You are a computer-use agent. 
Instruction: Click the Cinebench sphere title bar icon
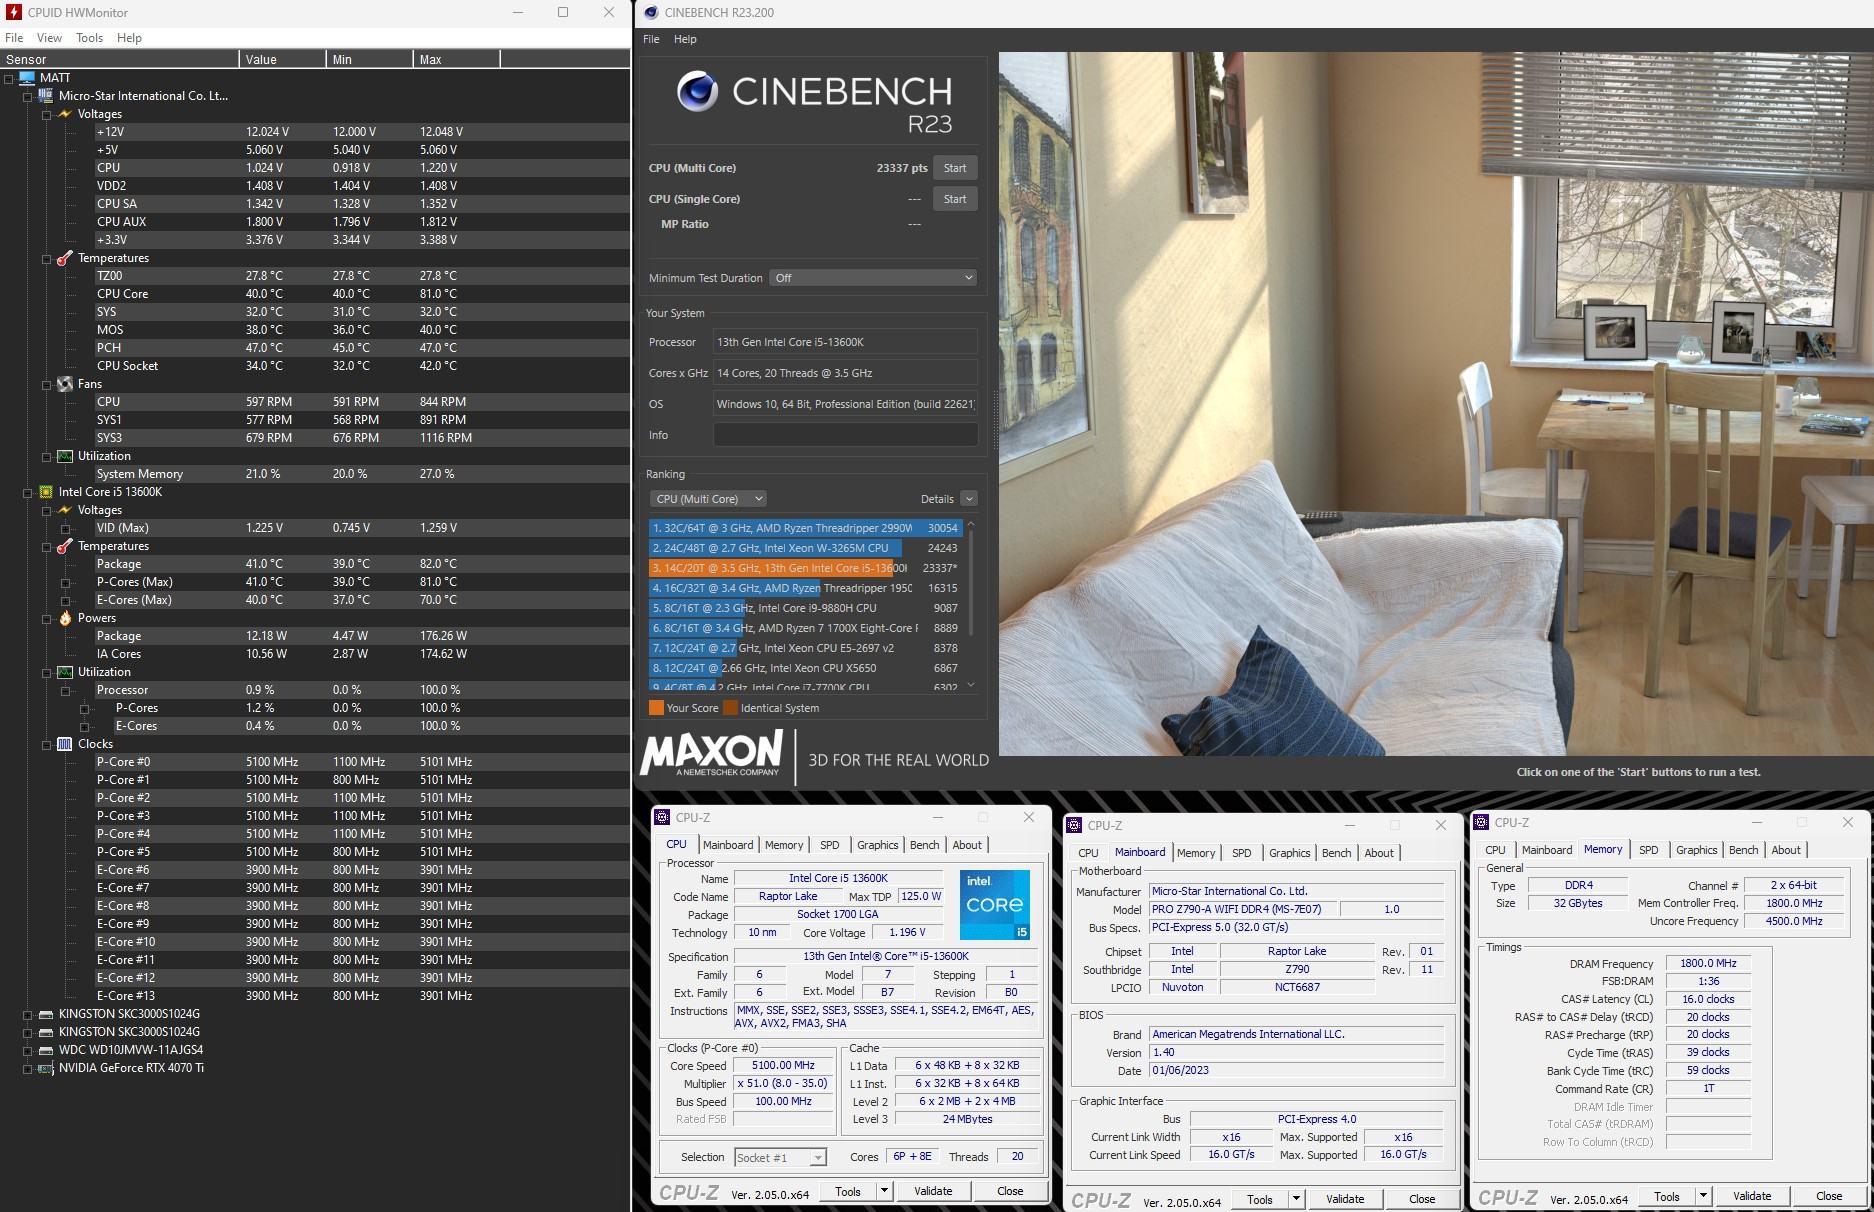[x=651, y=13]
